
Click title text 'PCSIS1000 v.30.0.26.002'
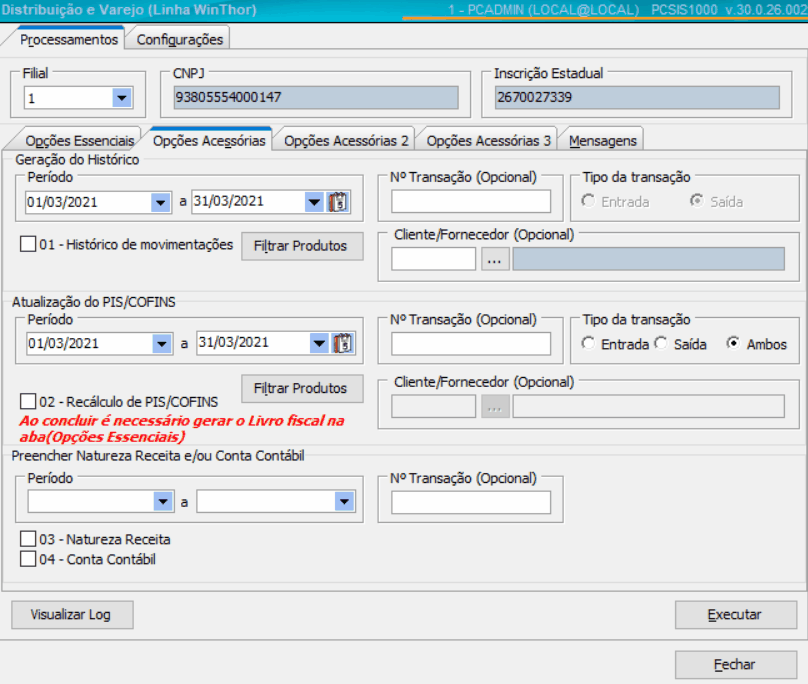click(729, 10)
